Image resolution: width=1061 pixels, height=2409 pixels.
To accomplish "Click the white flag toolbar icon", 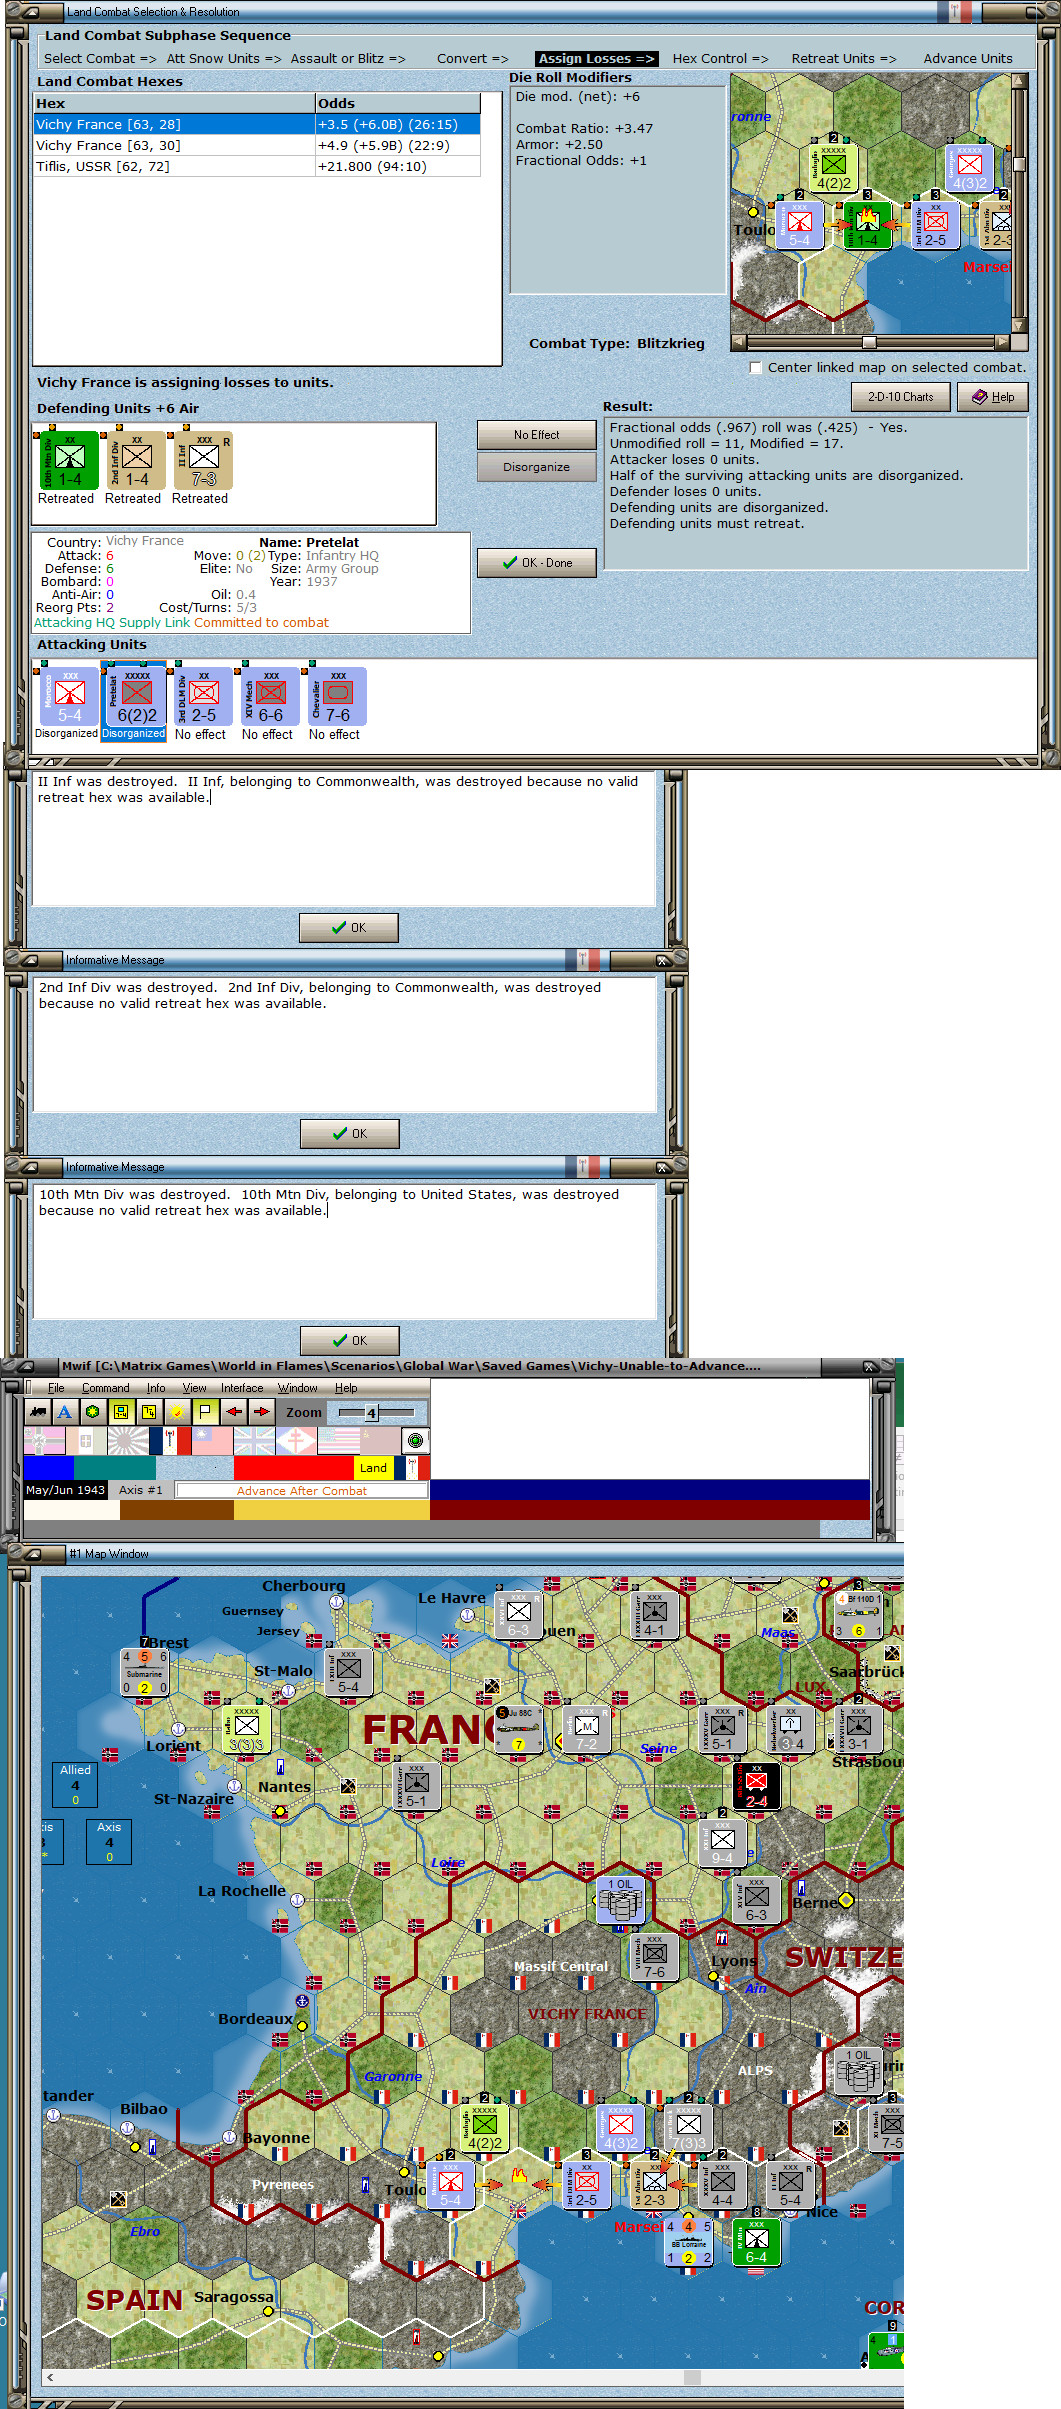I will pyautogui.click(x=205, y=1412).
